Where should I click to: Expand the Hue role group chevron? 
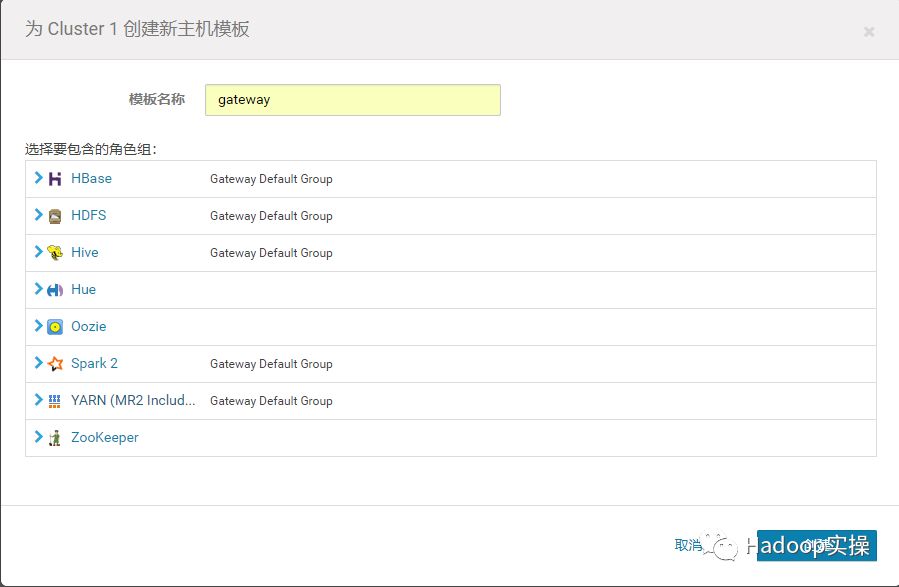click(39, 289)
